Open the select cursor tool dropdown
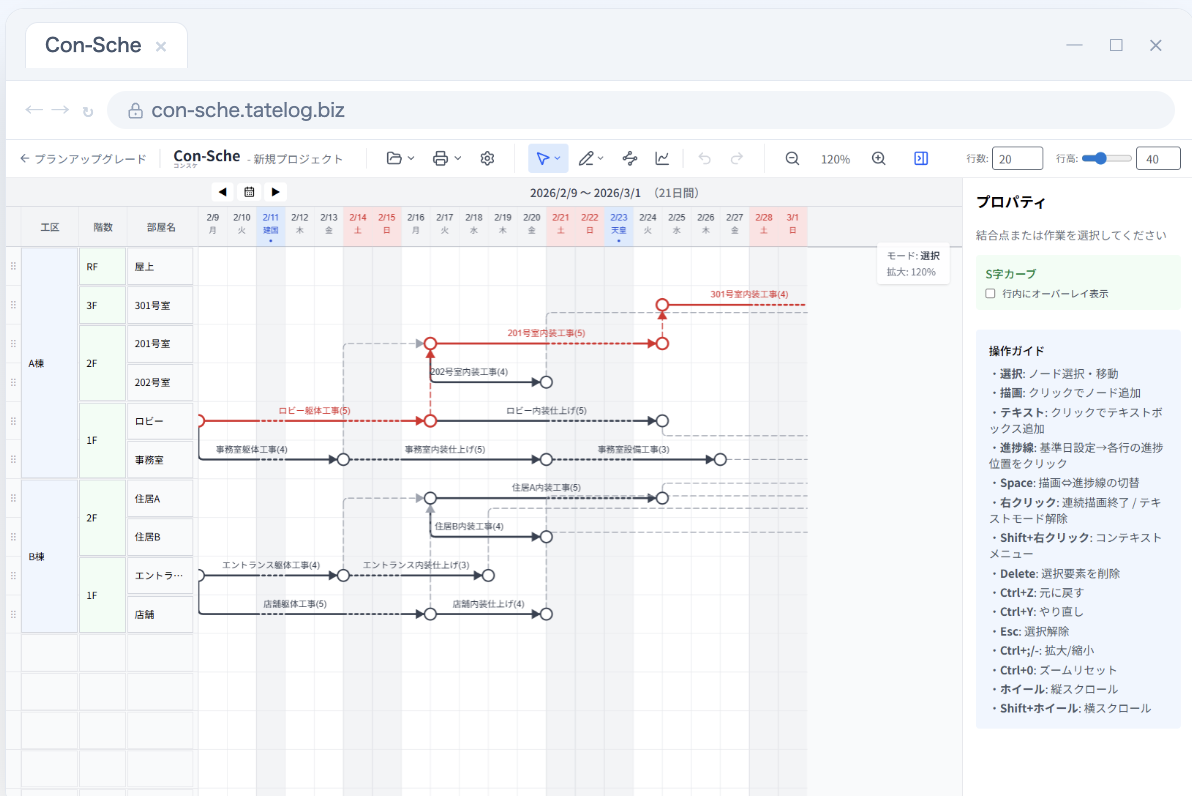1192x796 pixels. [548, 158]
